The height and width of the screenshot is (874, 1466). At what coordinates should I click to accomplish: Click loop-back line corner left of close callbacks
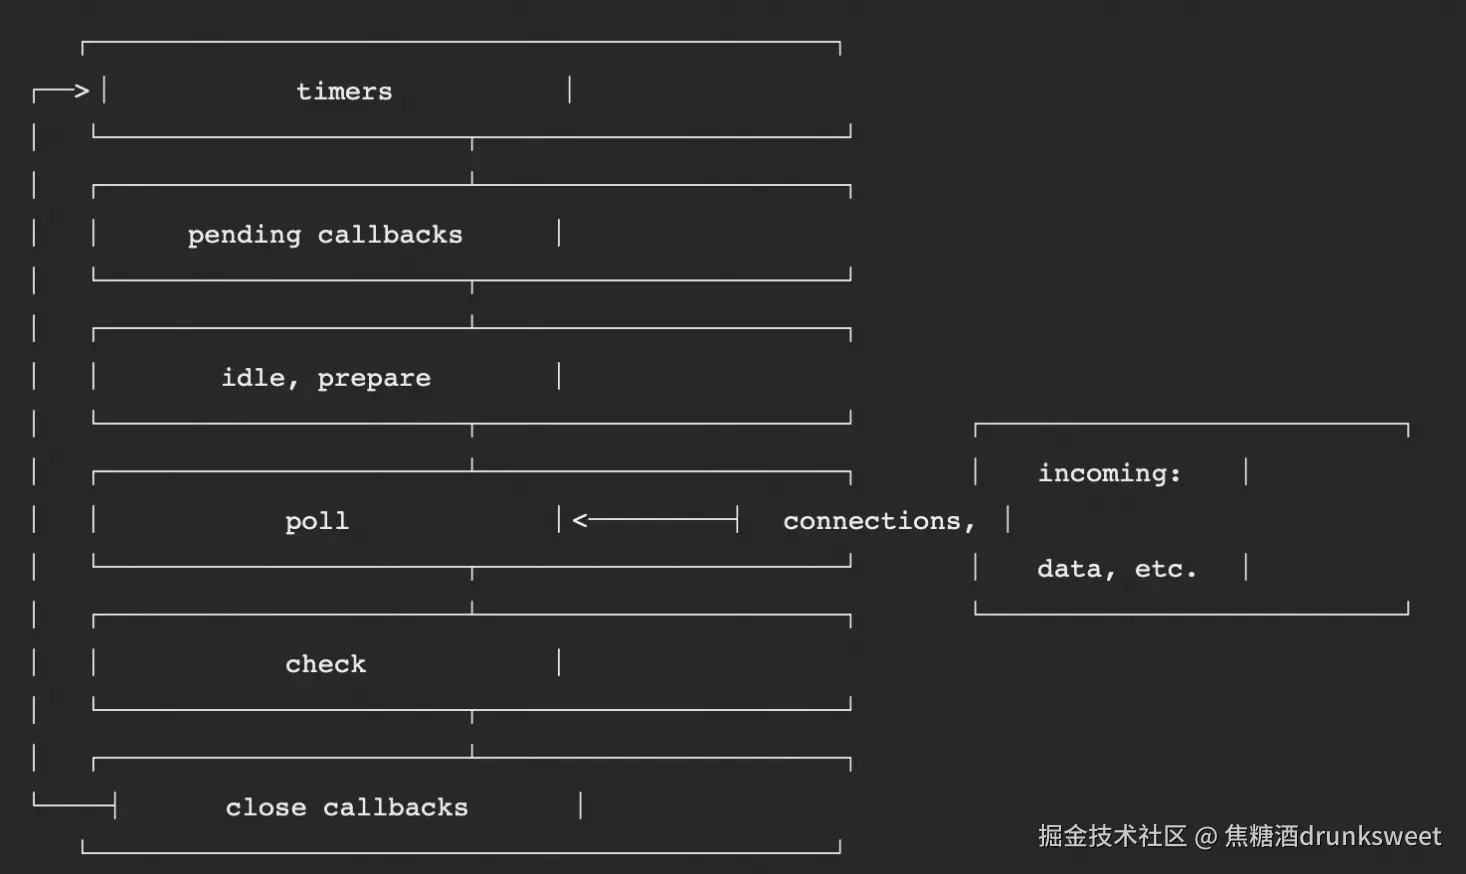pyautogui.click(x=36, y=804)
